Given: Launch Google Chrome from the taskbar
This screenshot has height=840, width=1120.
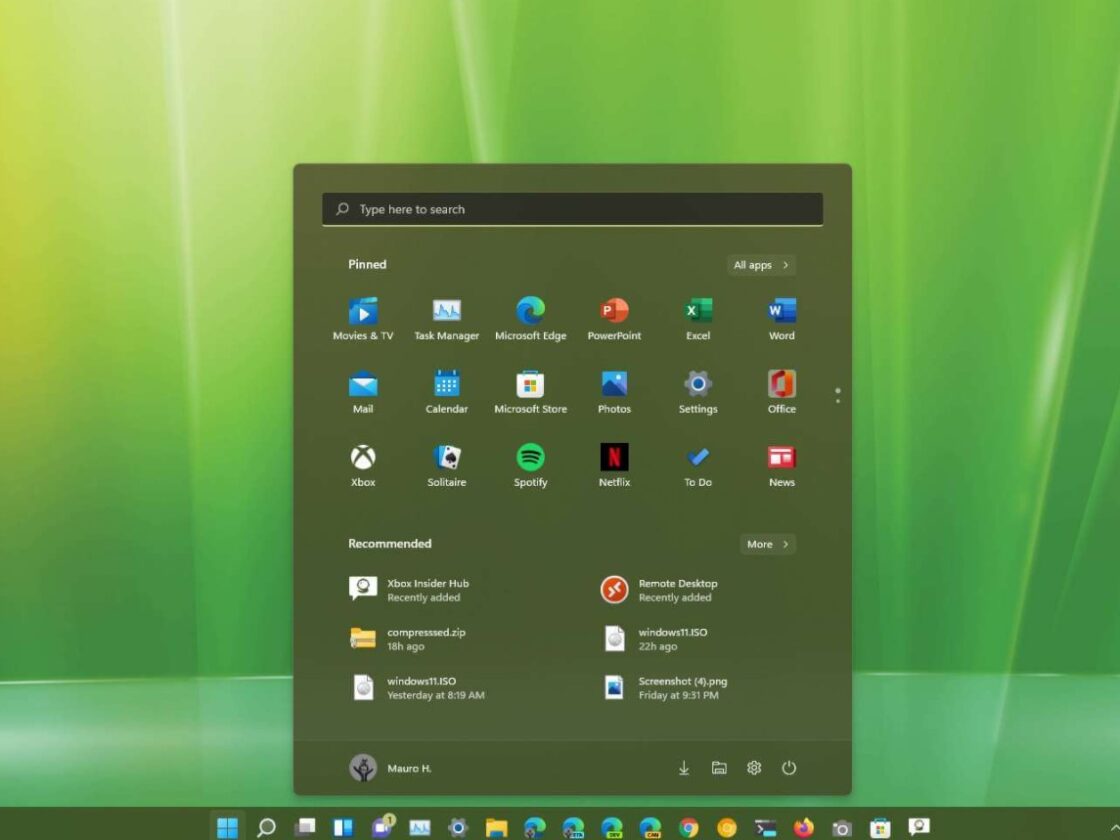Looking at the screenshot, I should tap(689, 827).
